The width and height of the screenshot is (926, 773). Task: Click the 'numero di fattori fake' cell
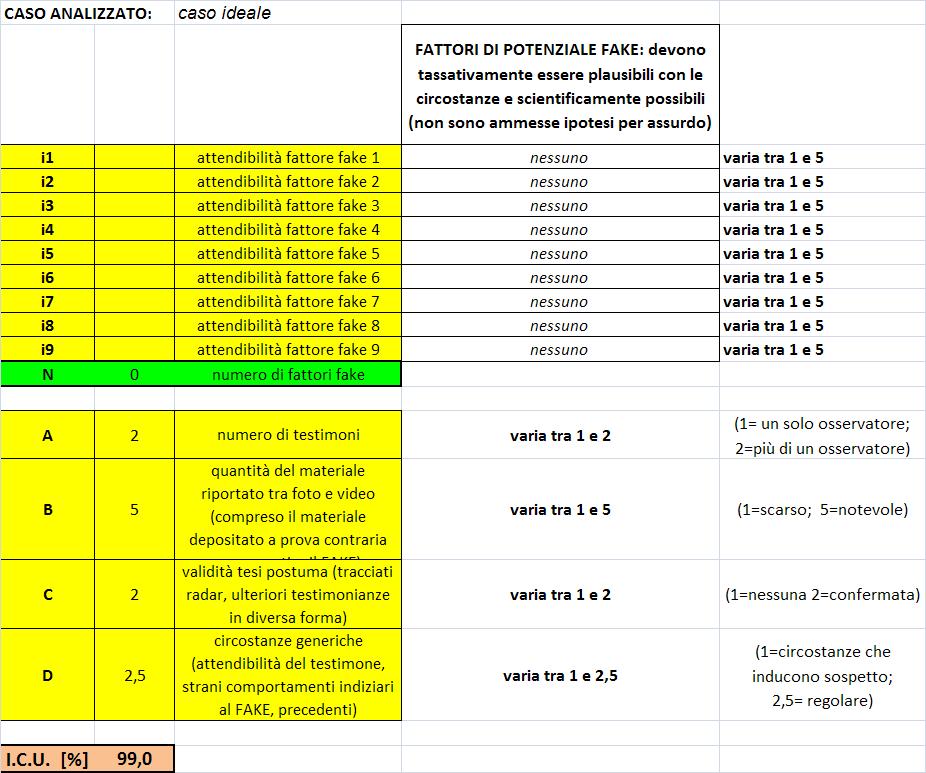288,374
